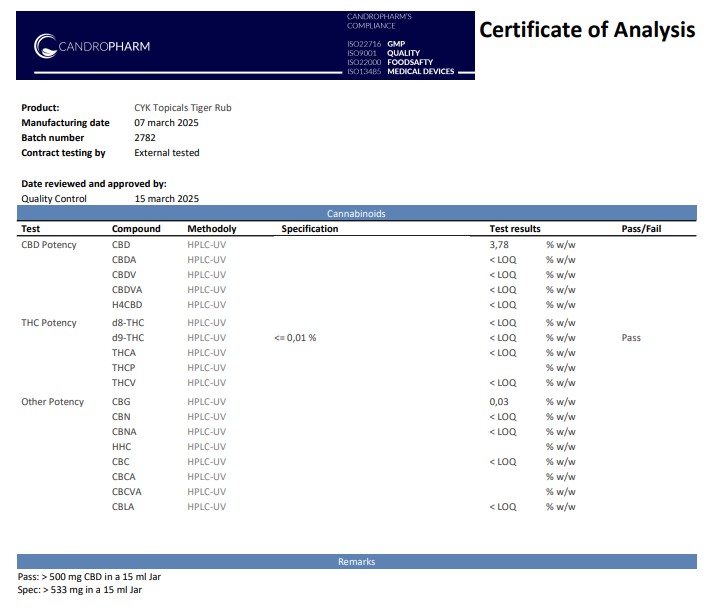Select the THCV compound cell

[x=124, y=383]
